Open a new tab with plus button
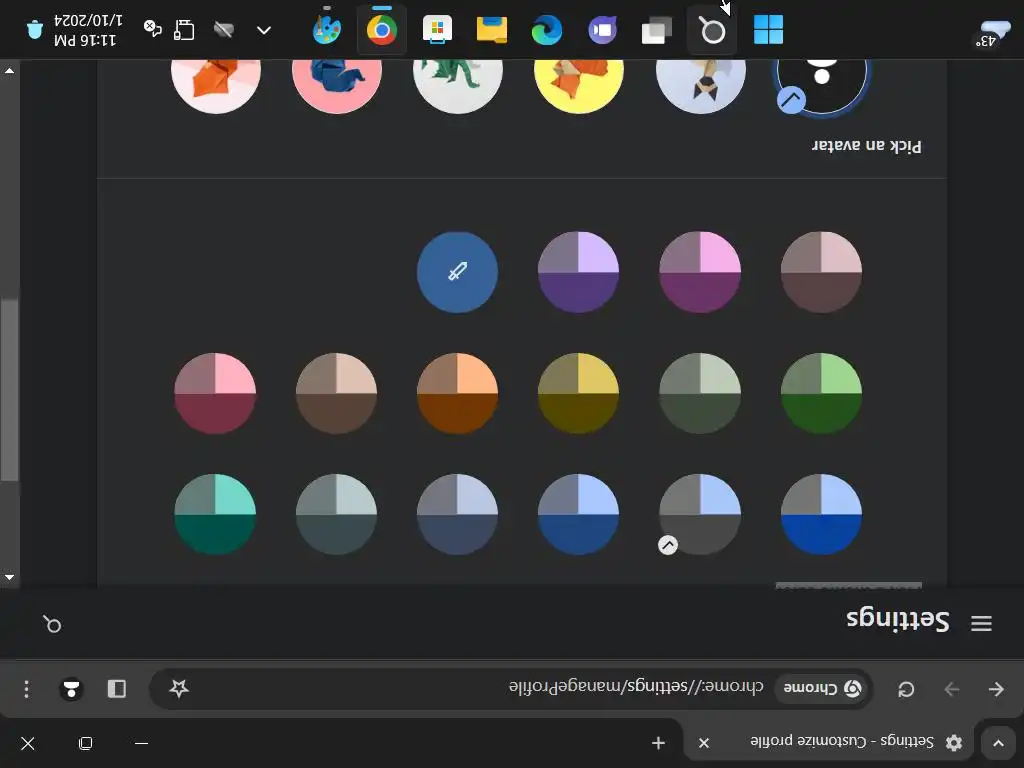This screenshot has height=768, width=1024. click(x=658, y=743)
